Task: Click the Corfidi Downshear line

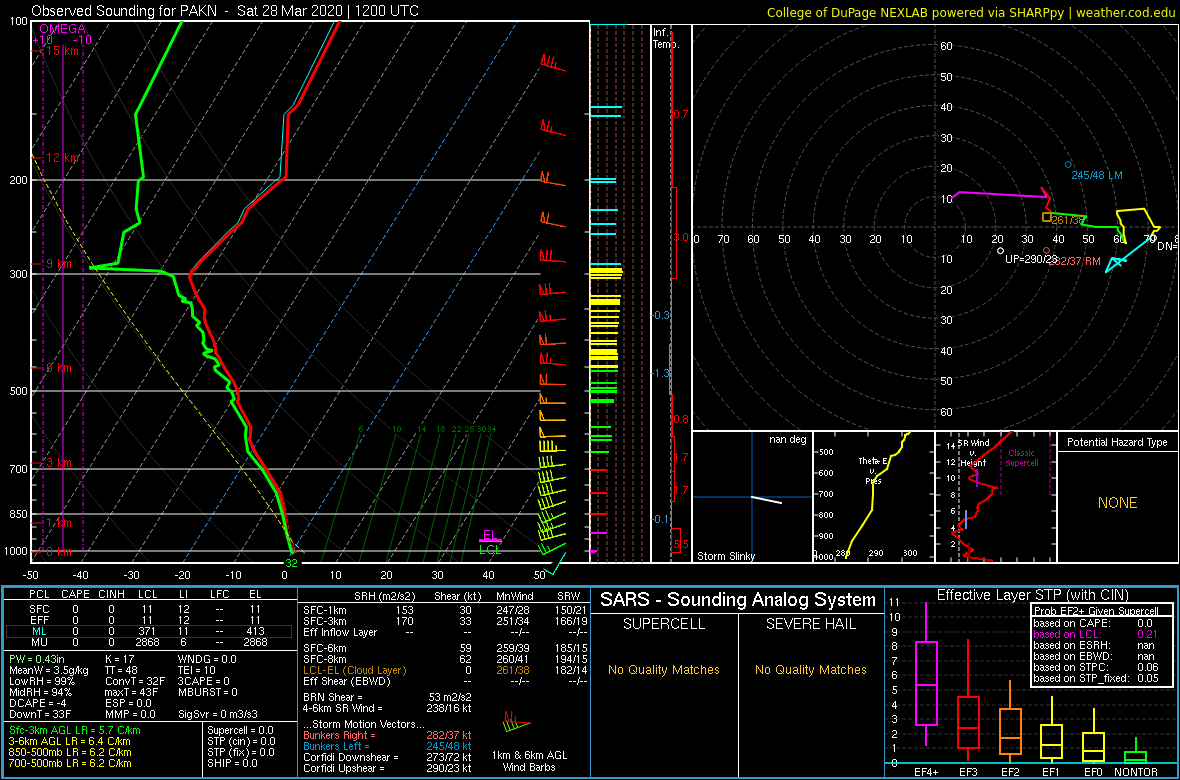Action: pos(387,757)
